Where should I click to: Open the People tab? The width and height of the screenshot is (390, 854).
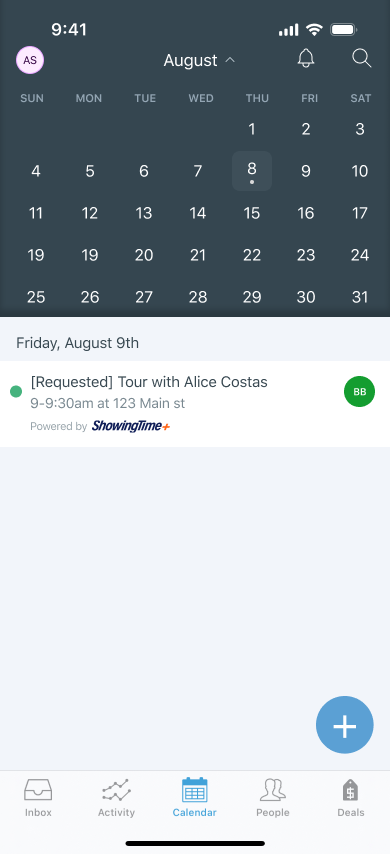pyautogui.click(x=273, y=797)
